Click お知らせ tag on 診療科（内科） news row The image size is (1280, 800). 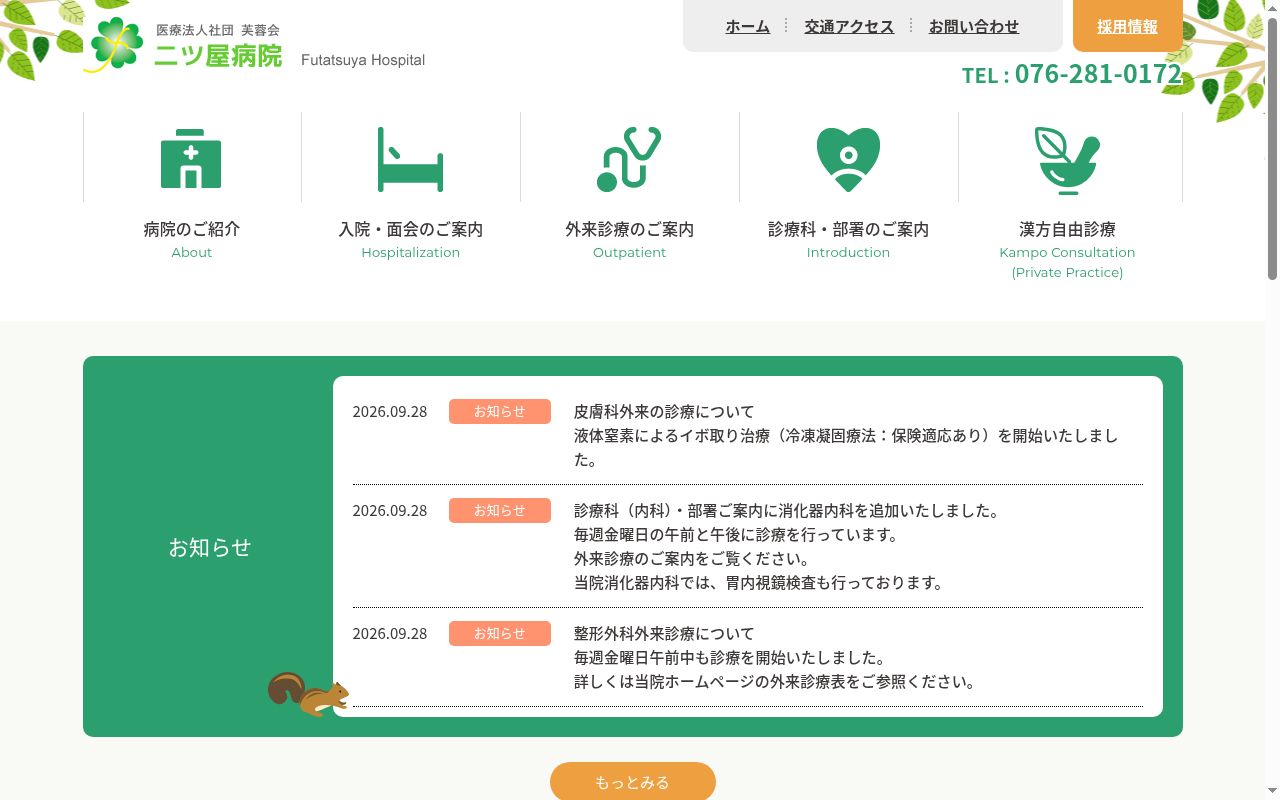[500, 510]
